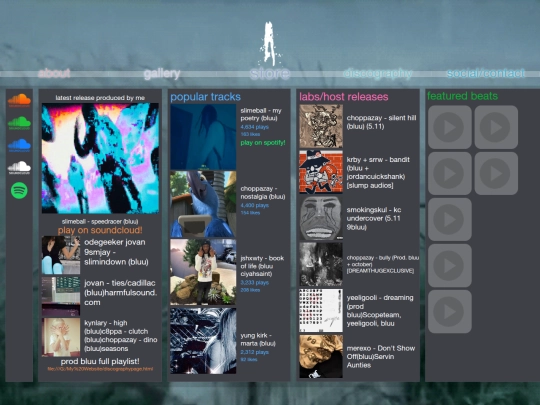This screenshot has height=405, width=540.
Task: Play second-row right featured beat
Action: point(496,173)
